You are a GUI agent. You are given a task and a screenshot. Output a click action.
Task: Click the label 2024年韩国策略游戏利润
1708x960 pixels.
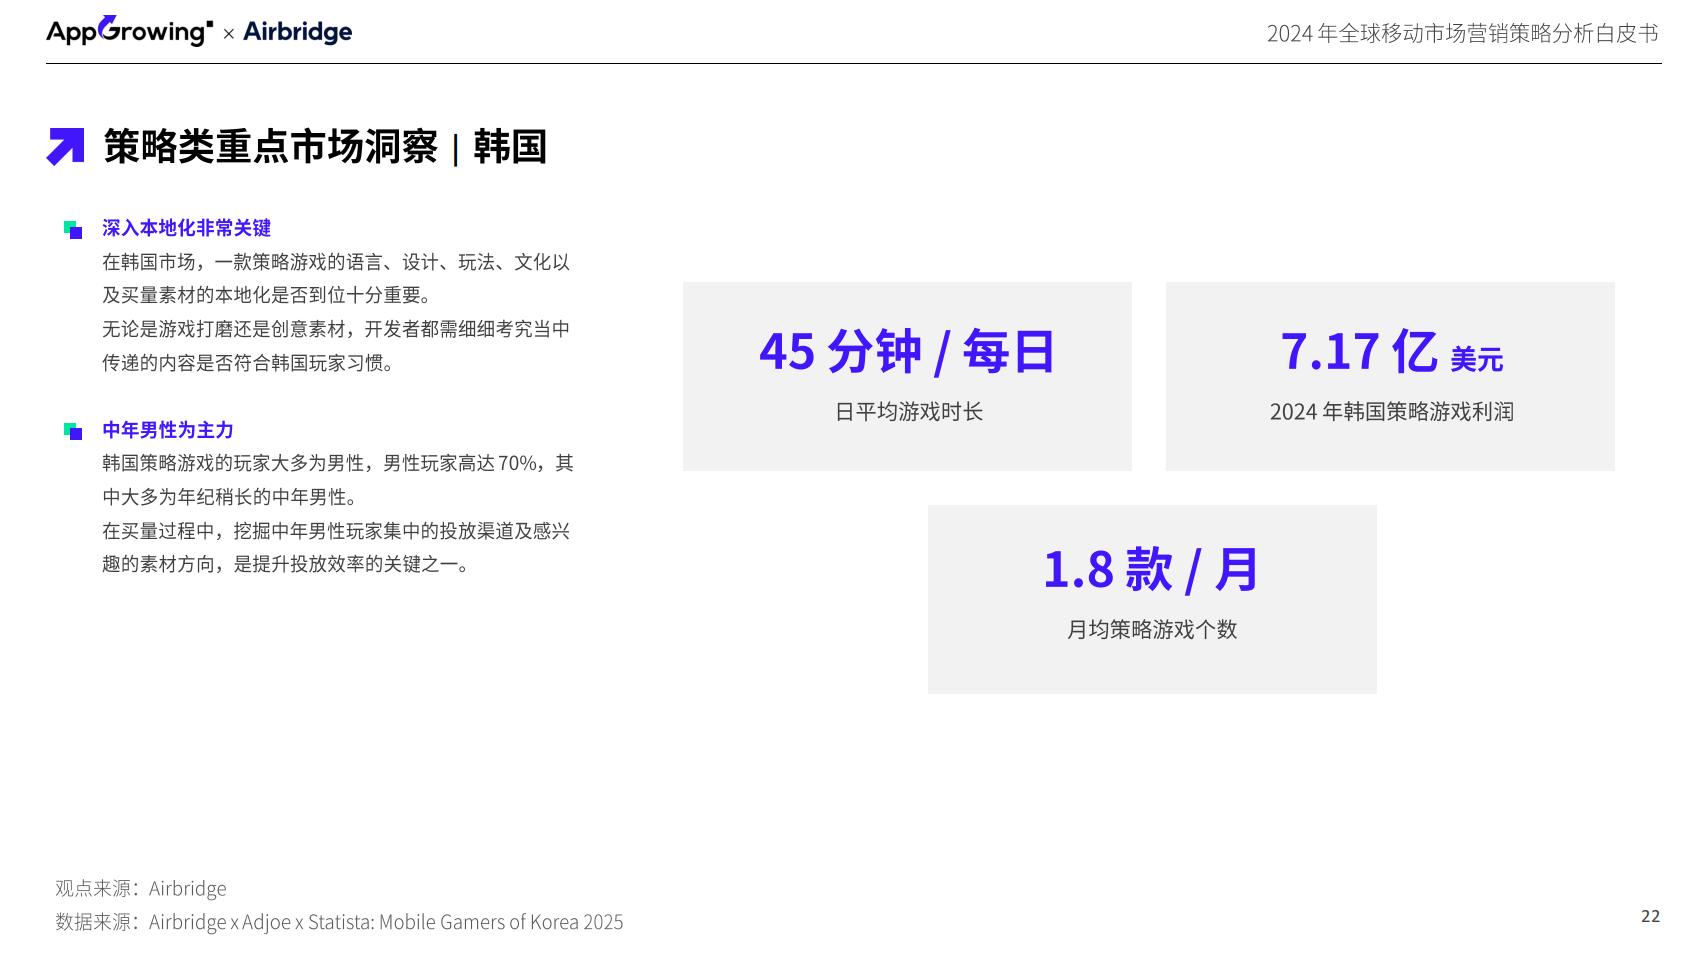pos(1391,412)
